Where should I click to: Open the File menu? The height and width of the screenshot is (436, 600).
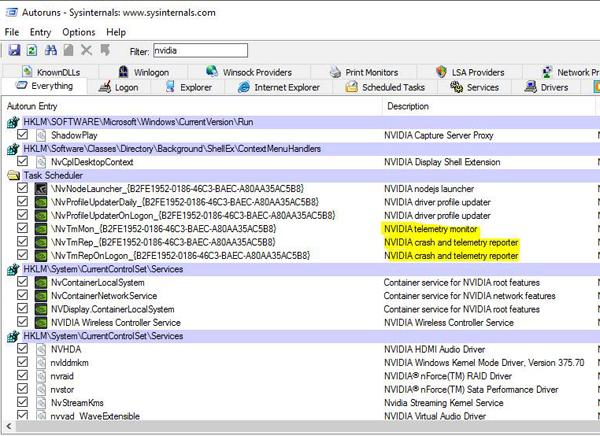pyautogui.click(x=12, y=32)
